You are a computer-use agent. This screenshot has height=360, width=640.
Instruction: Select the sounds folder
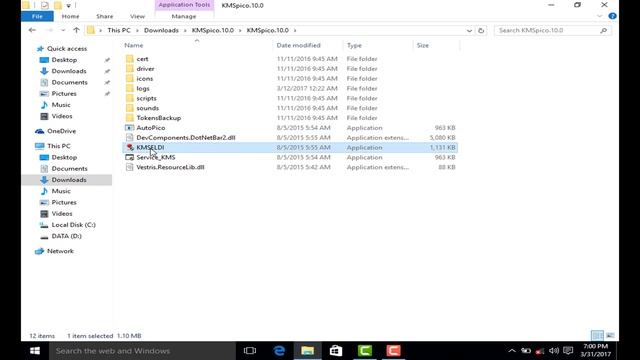coord(147,108)
